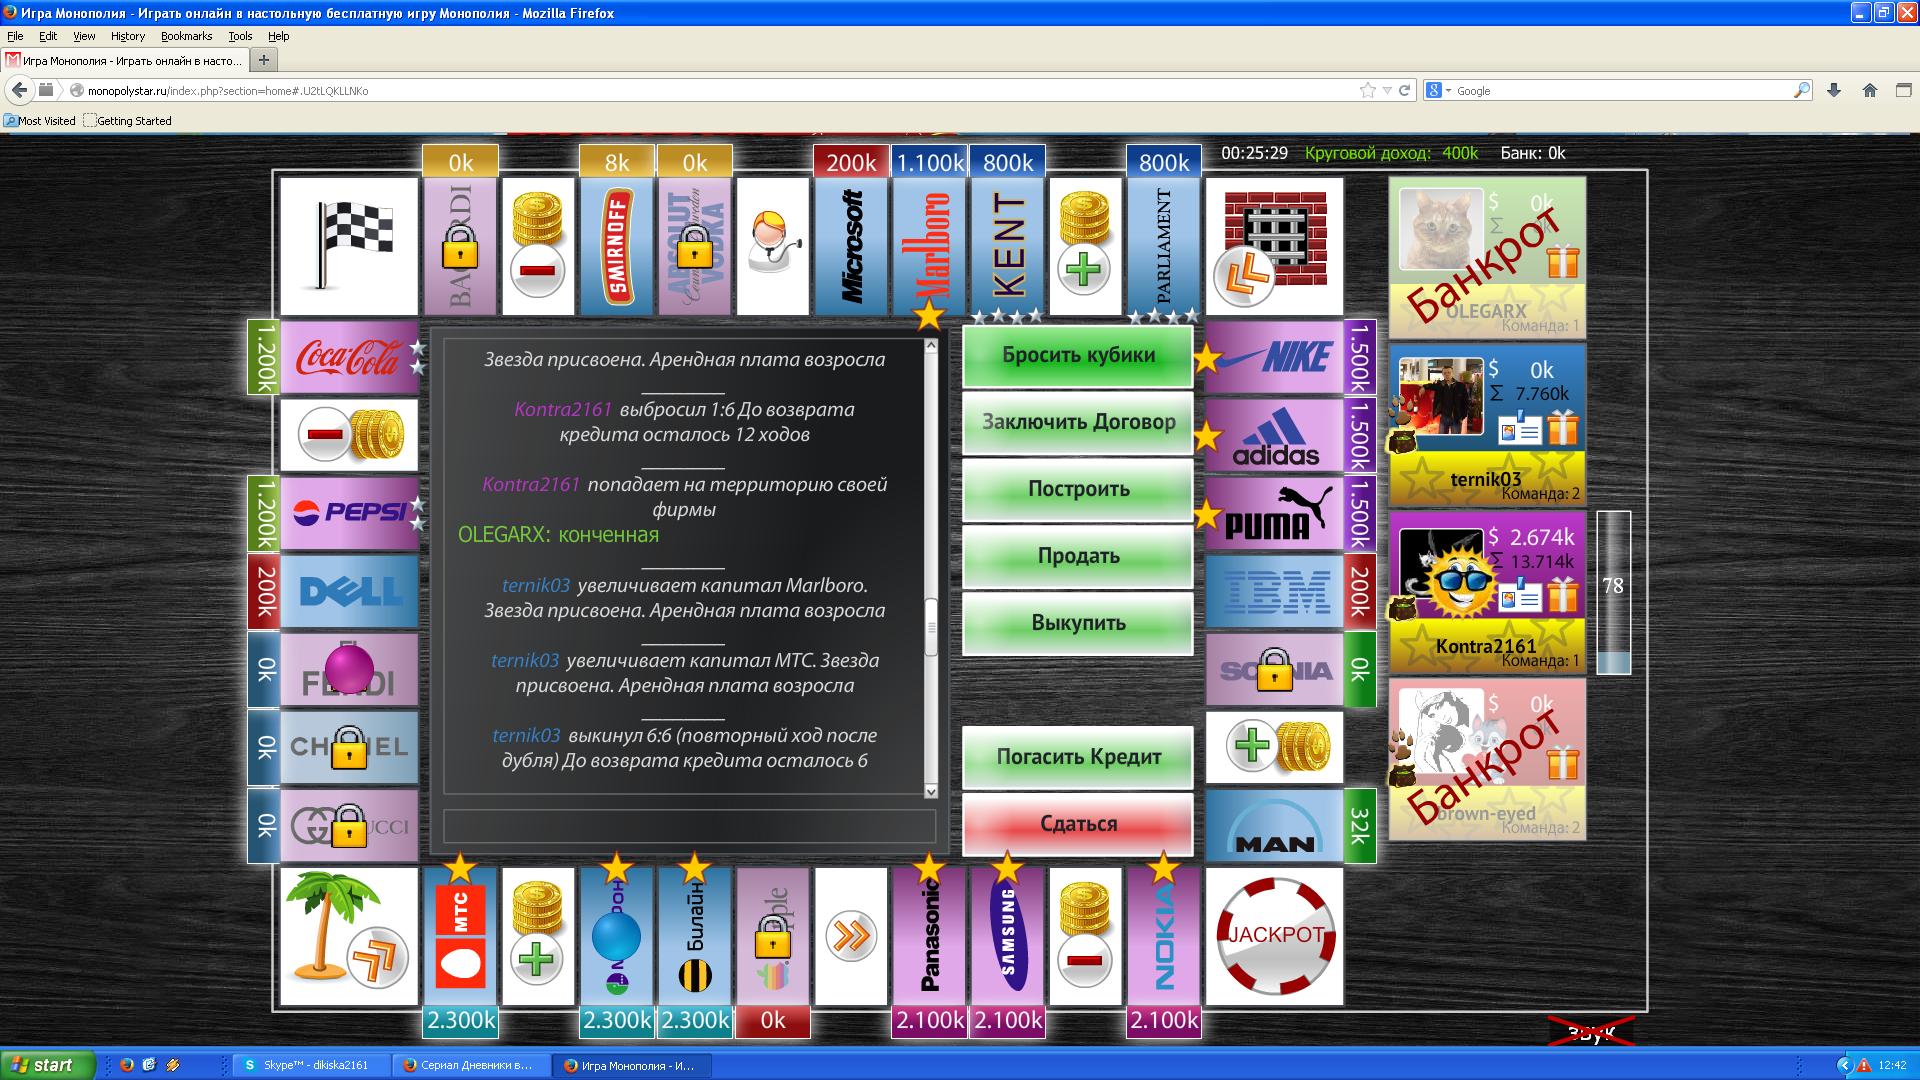Select the MTS property cell

(x=461, y=936)
